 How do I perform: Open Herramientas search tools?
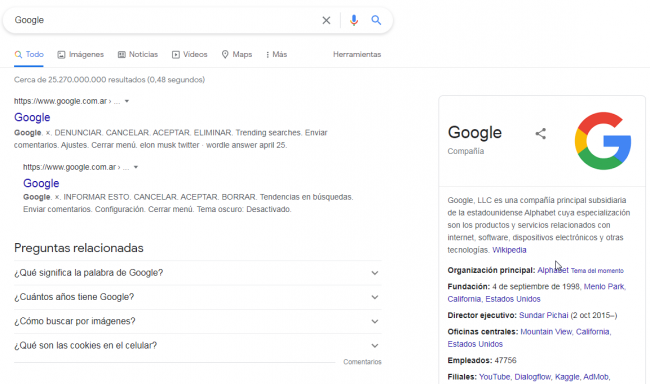coord(357,54)
